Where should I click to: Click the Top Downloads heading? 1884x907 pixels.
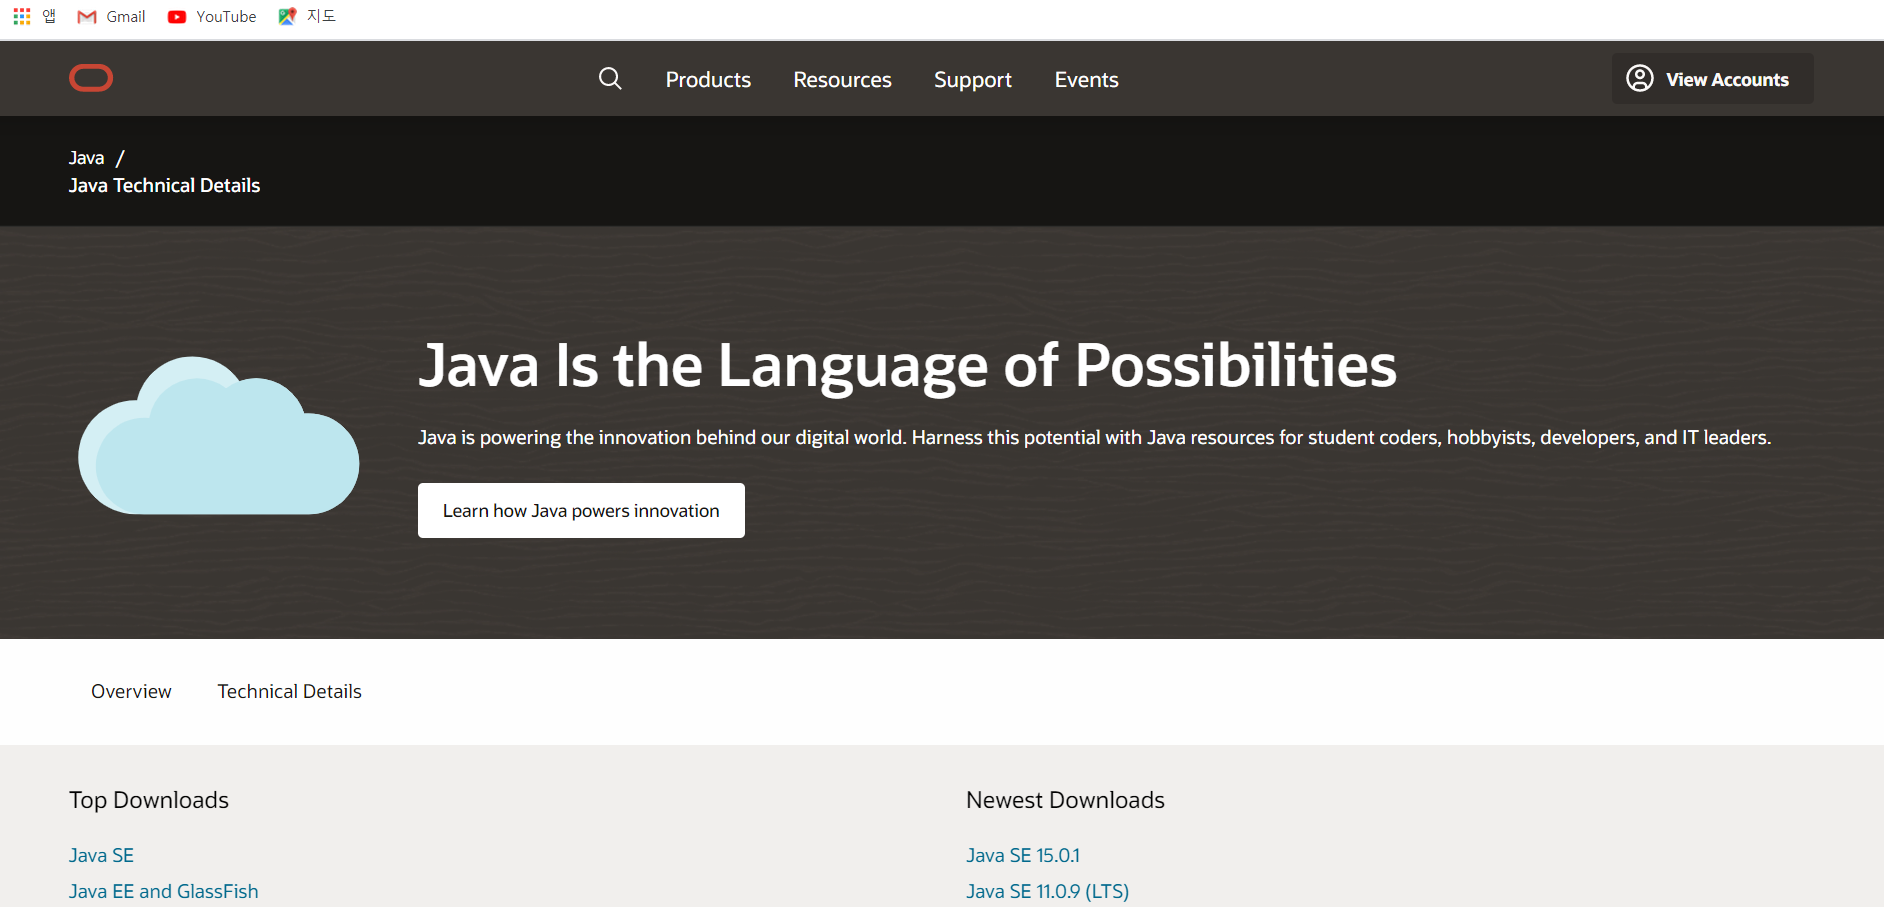(x=149, y=800)
